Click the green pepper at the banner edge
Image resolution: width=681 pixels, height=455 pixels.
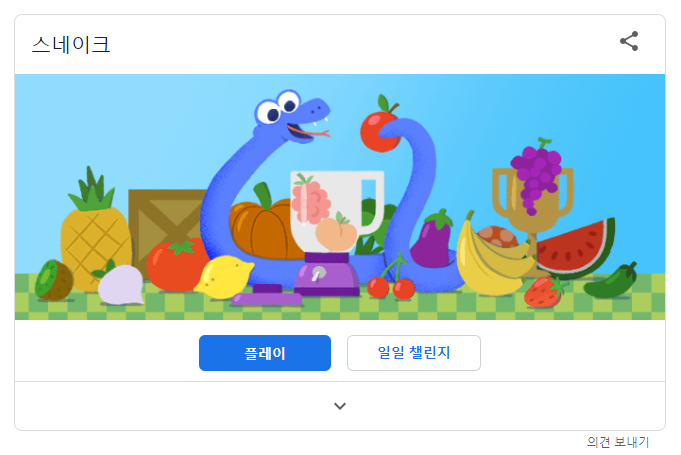[610, 281]
